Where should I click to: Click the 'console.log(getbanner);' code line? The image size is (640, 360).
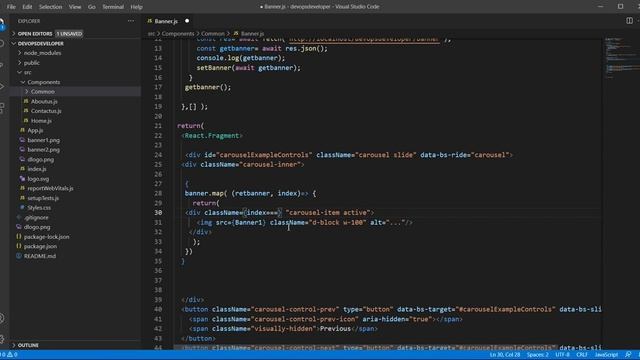point(241,58)
